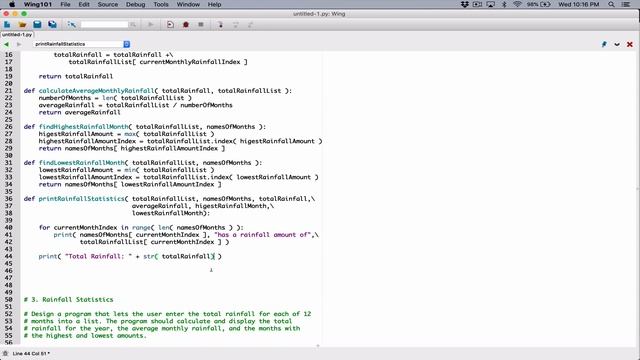Click the Wi-Fi status icon
Viewport: 640px width, 360px height.
[x=518, y=4]
